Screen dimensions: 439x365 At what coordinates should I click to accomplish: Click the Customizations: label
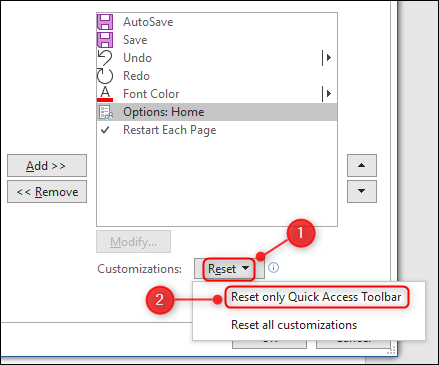[x=140, y=269]
